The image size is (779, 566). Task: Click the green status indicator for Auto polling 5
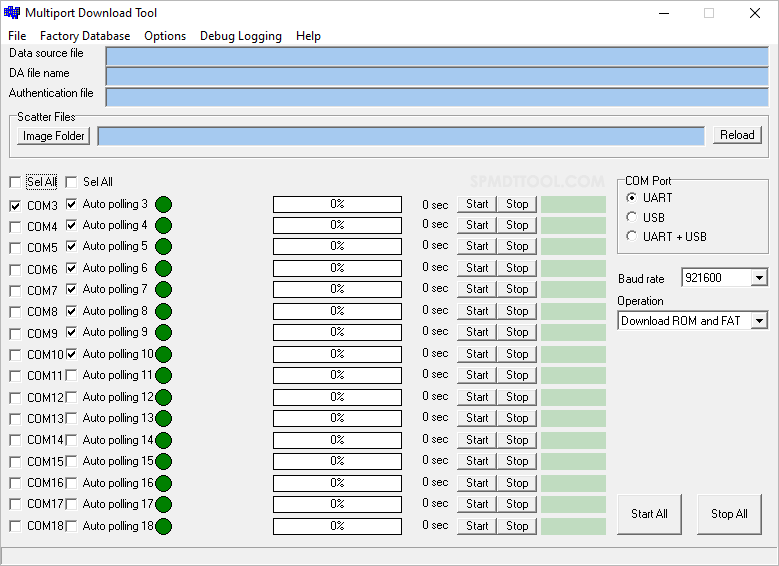pyautogui.click(x=163, y=246)
